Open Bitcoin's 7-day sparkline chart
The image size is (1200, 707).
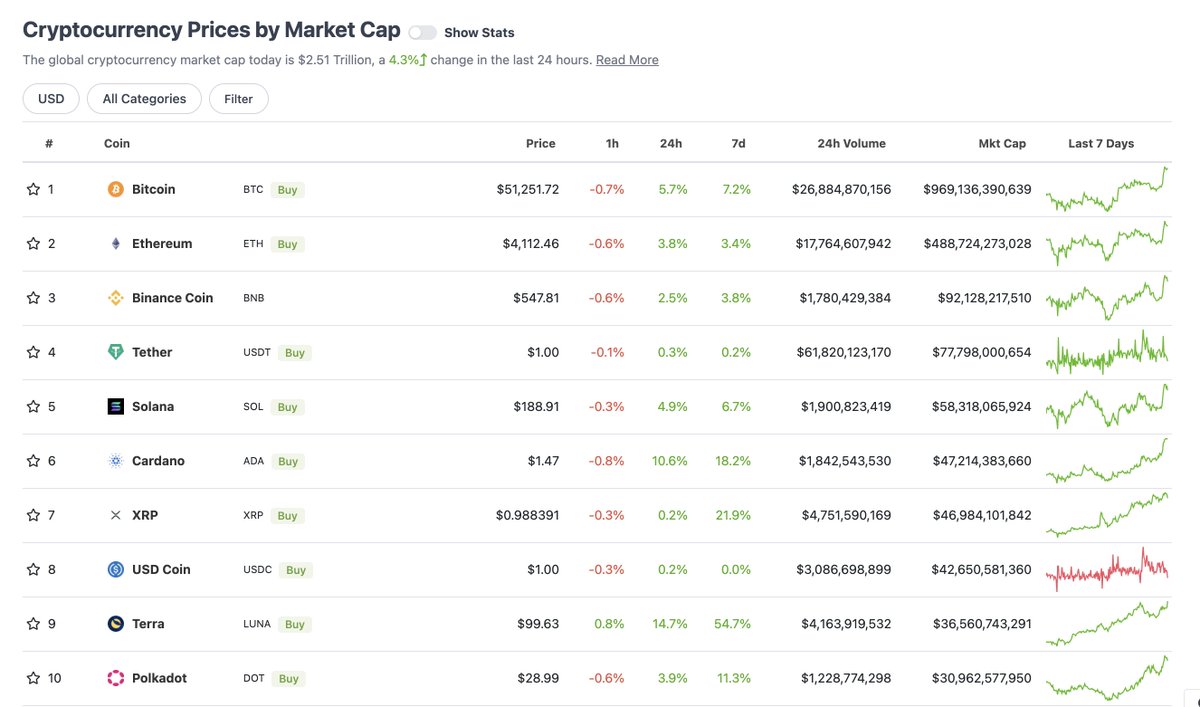[x=1107, y=189]
